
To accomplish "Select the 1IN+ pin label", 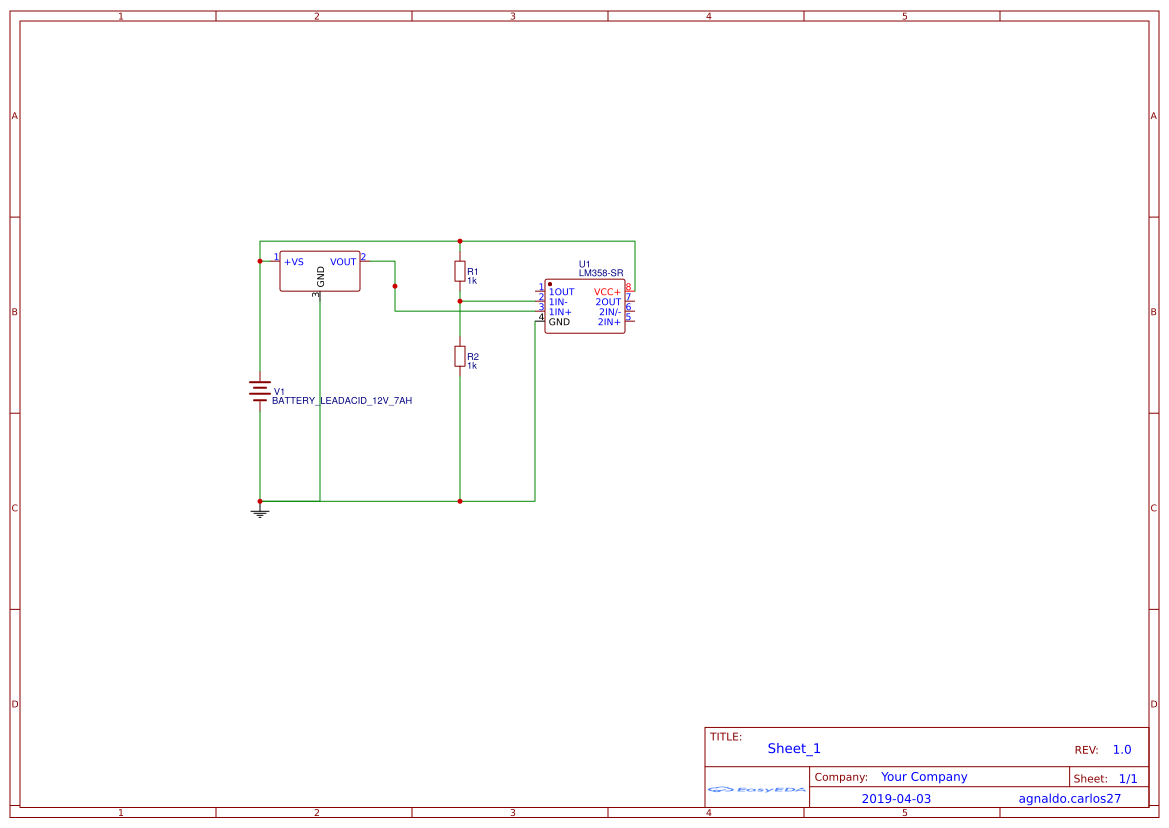I will click(x=560, y=312).
